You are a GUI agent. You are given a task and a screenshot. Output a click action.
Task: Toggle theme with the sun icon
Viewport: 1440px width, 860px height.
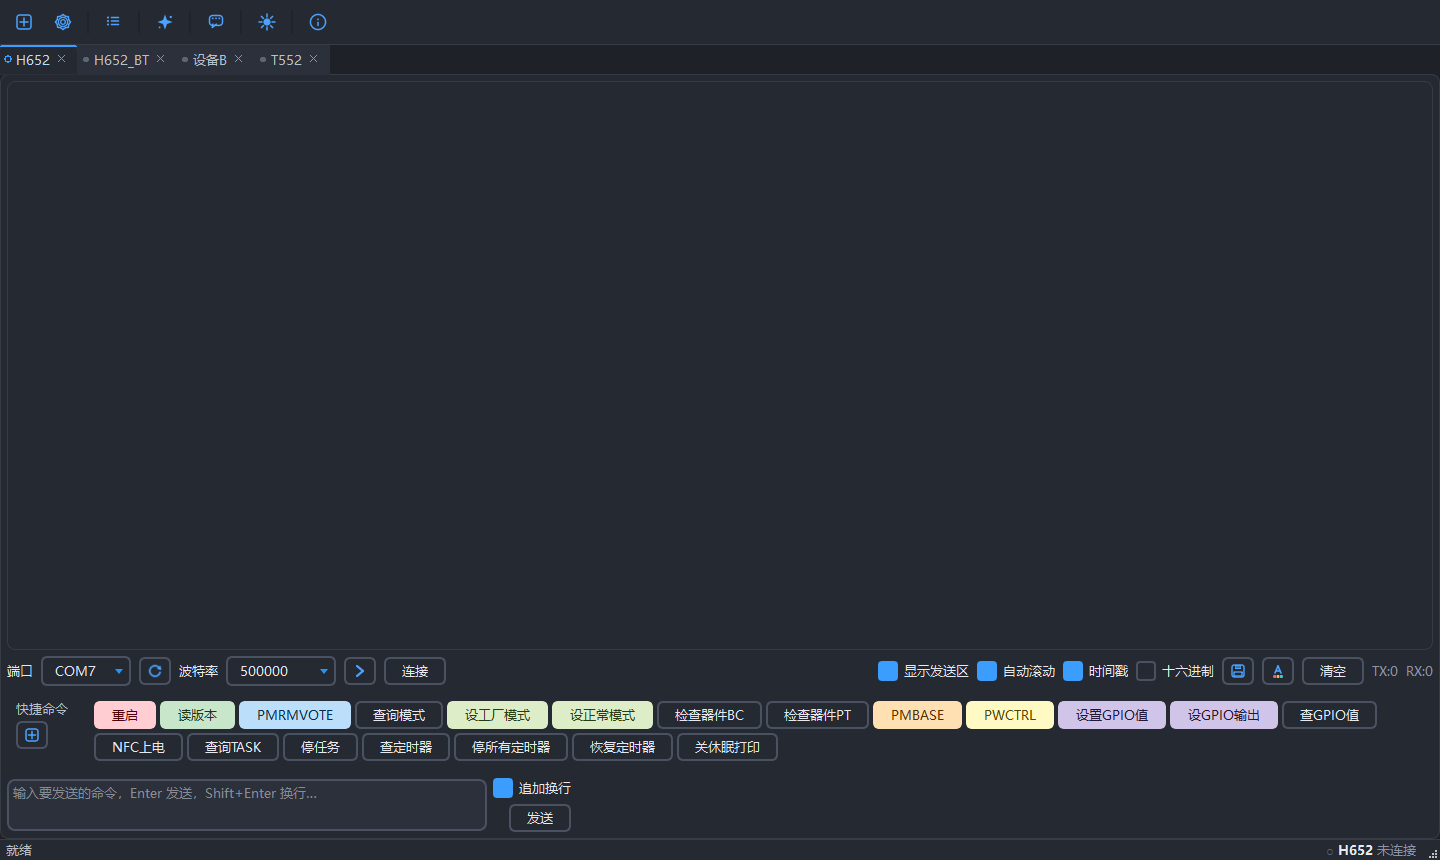[x=267, y=22]
